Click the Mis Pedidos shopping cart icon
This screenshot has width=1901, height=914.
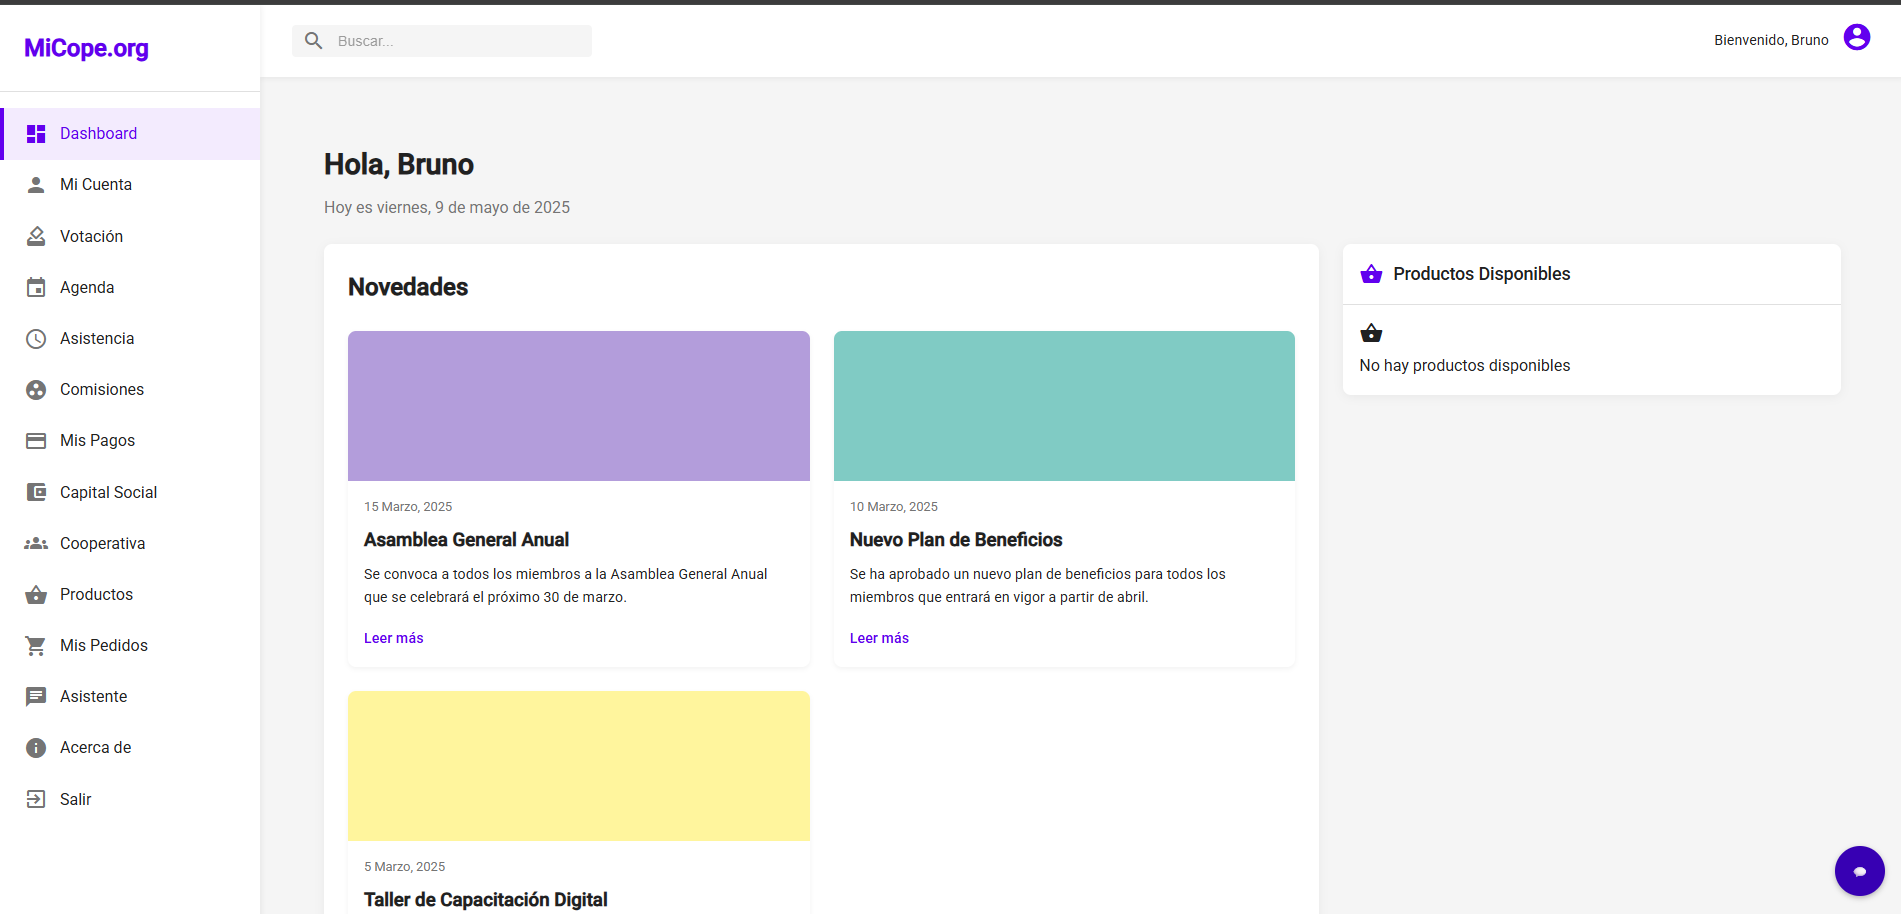point(36,646)
